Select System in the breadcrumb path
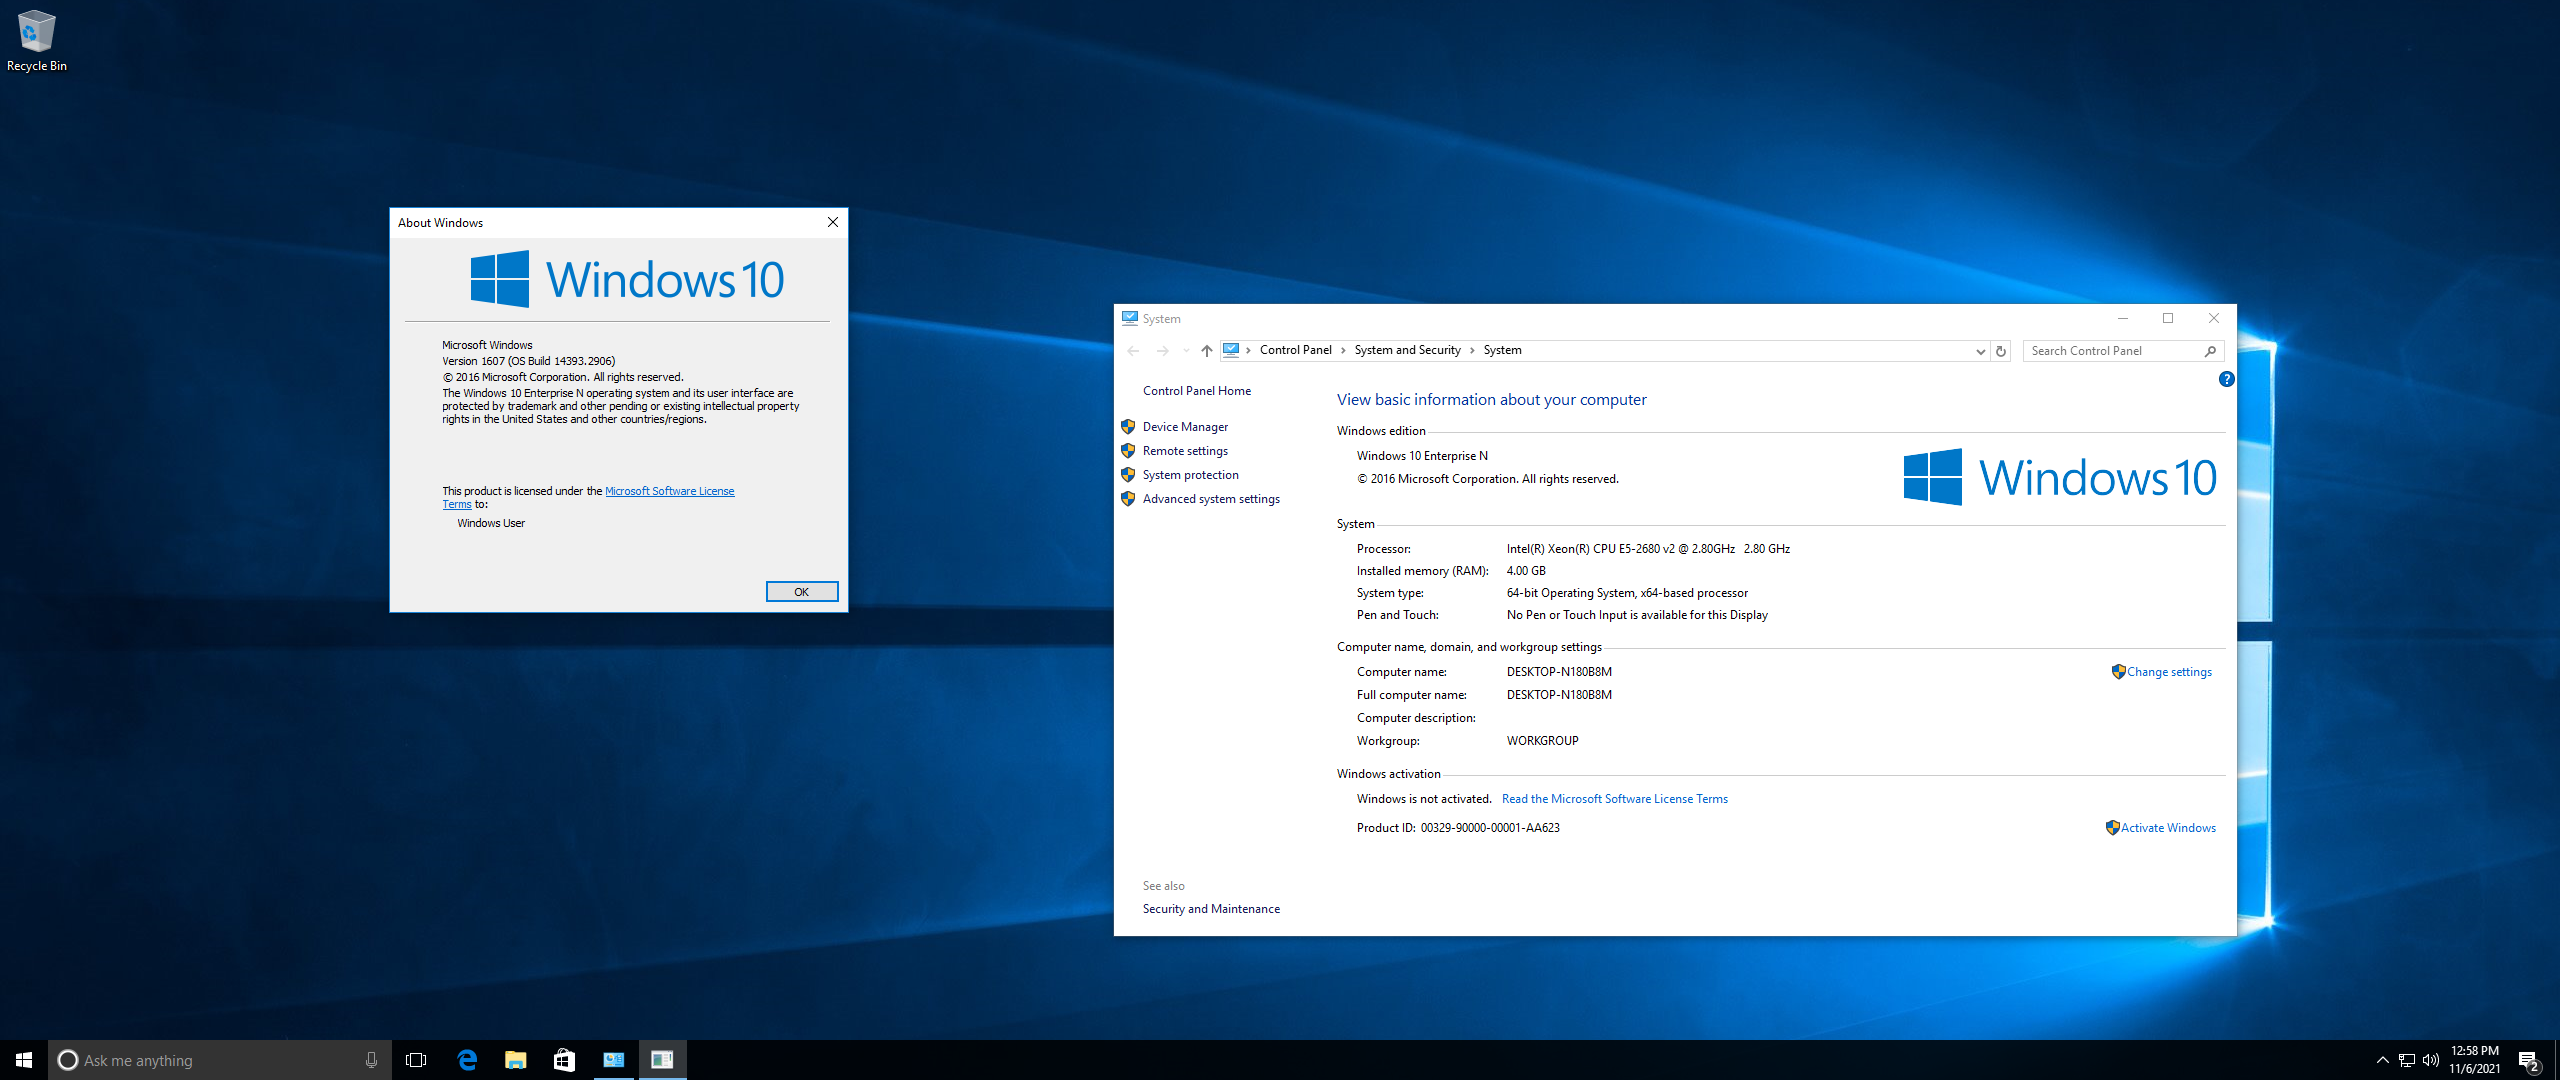The width and height of the screenshot is (2560, 1080). click(x=1502, y=350)
